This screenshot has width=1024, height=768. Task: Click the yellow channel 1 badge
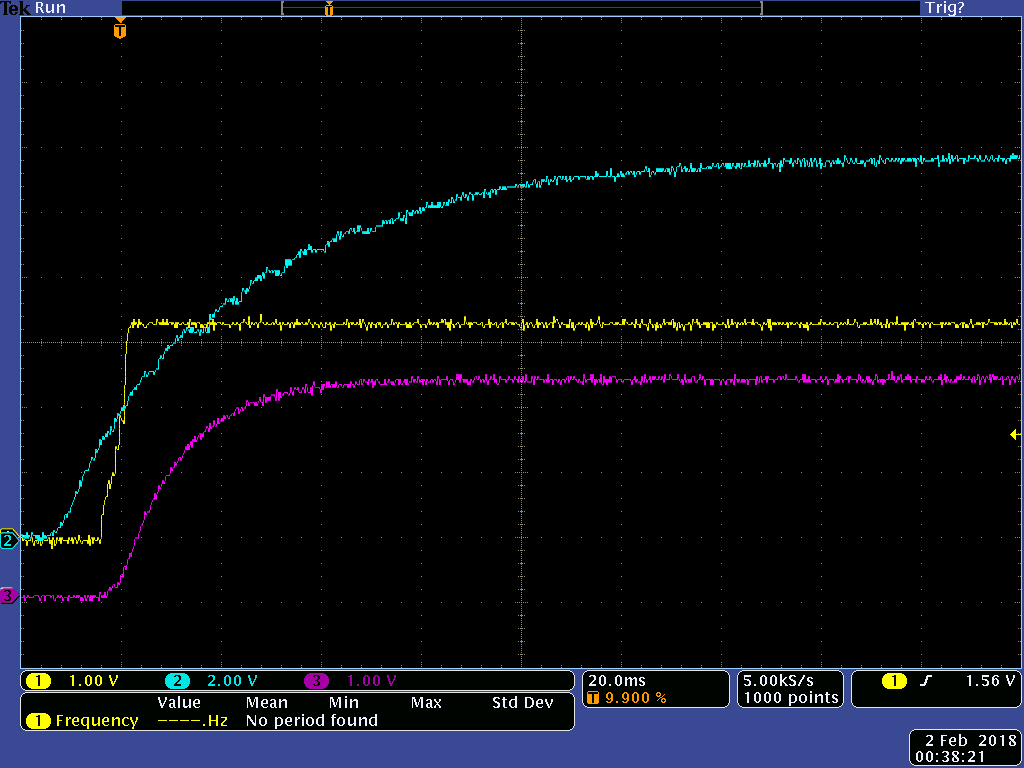tap(38, 681)
